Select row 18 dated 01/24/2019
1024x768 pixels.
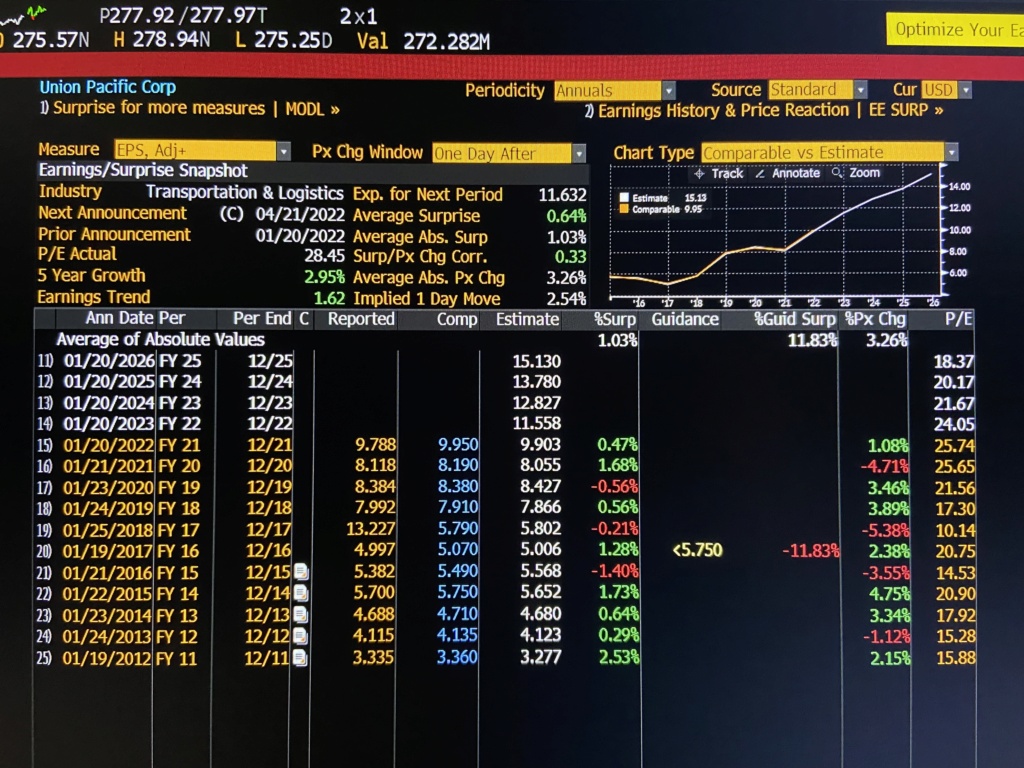505,508
